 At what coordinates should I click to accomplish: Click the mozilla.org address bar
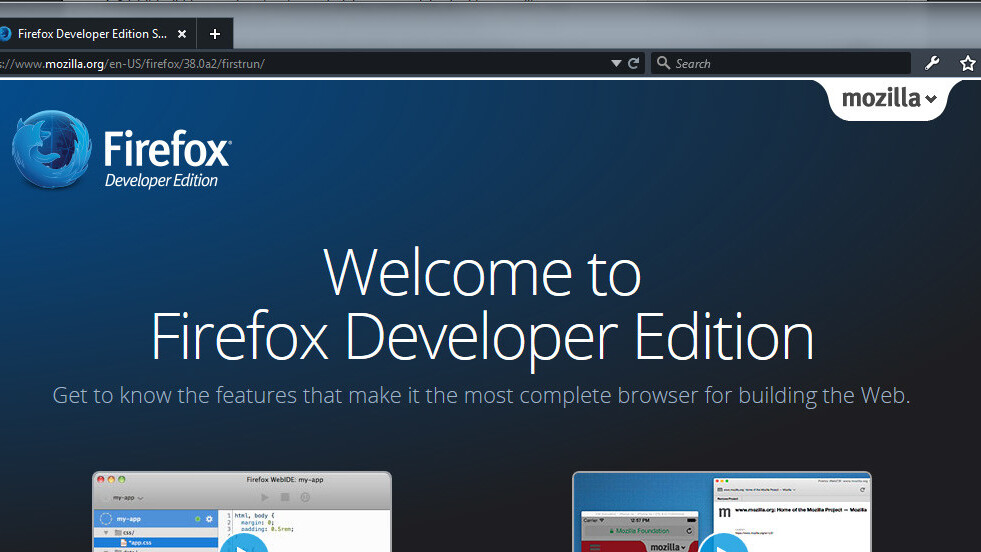click(x=300, y=63)
